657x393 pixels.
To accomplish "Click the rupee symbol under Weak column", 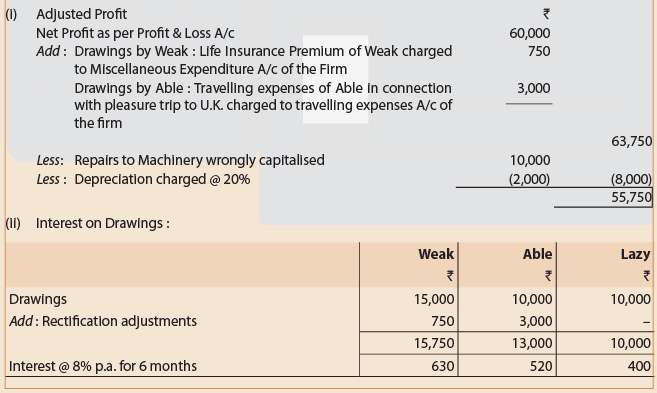I will click(x=450, y=276).
